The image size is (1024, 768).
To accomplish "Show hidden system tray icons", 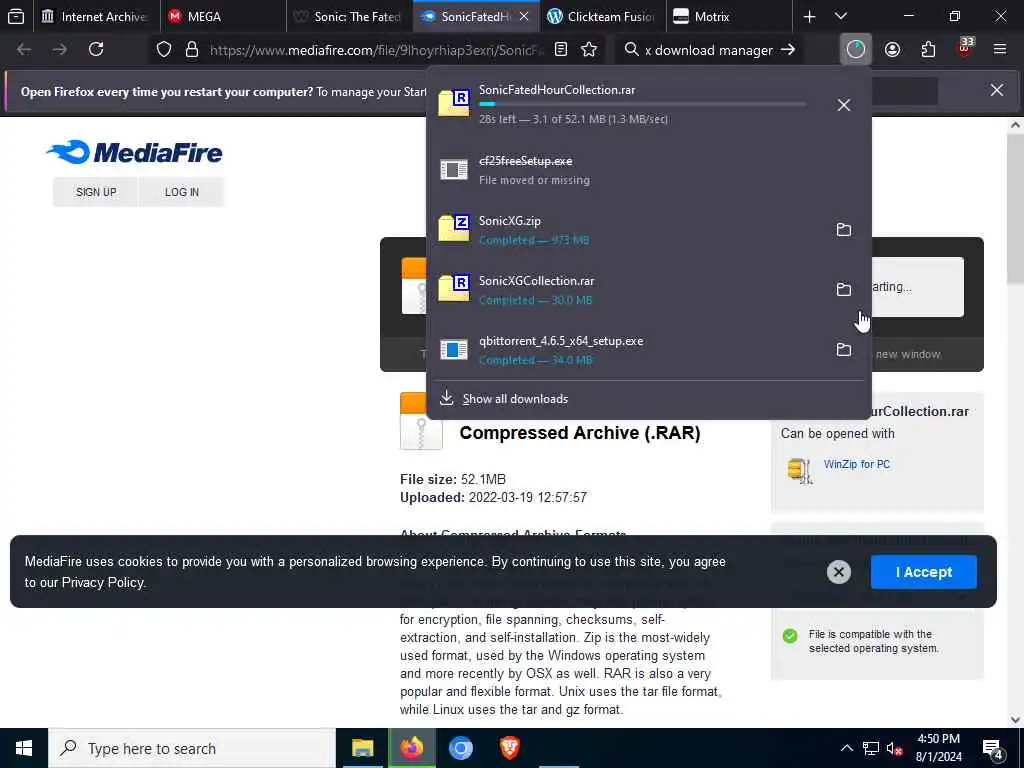I will [846, 748].
